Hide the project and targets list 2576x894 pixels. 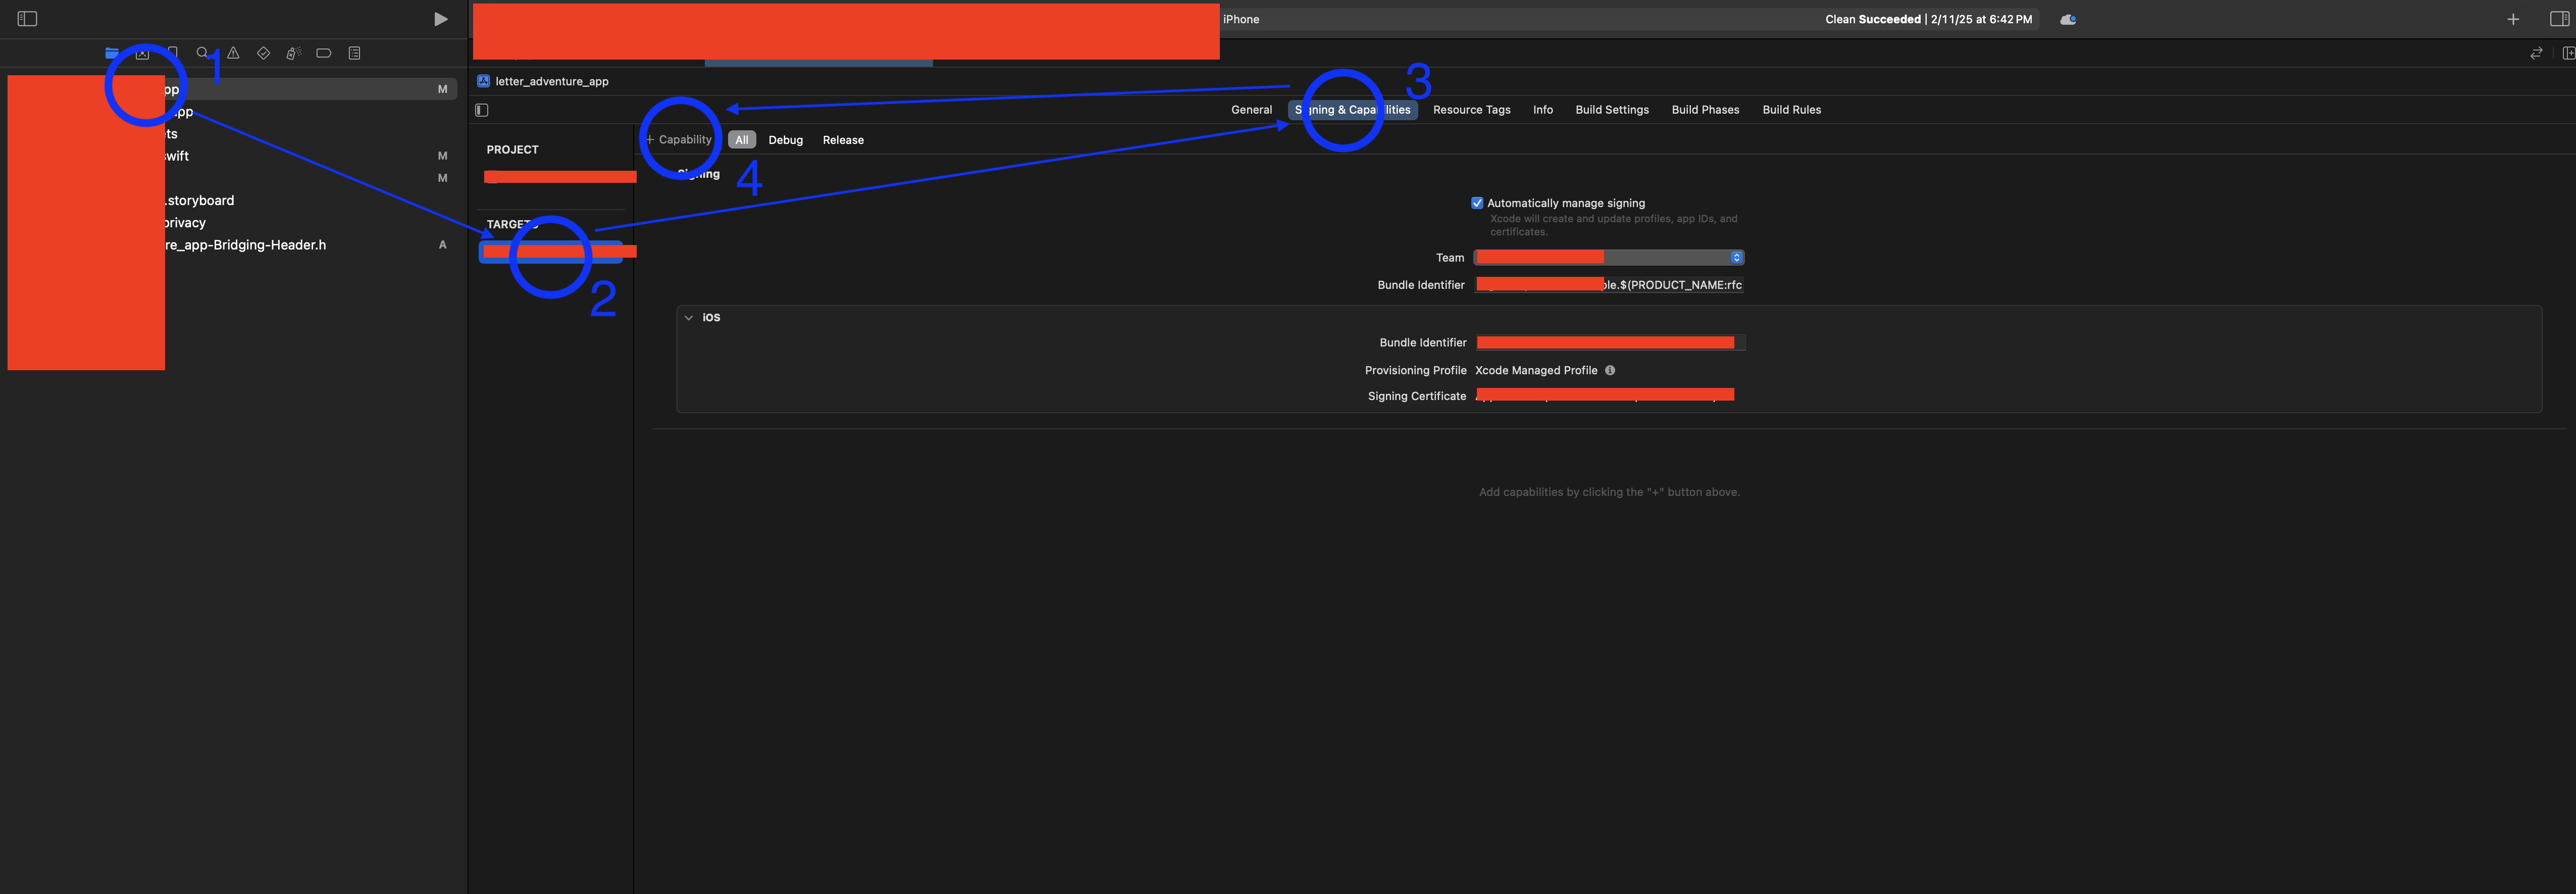click(x=482, y=110)
